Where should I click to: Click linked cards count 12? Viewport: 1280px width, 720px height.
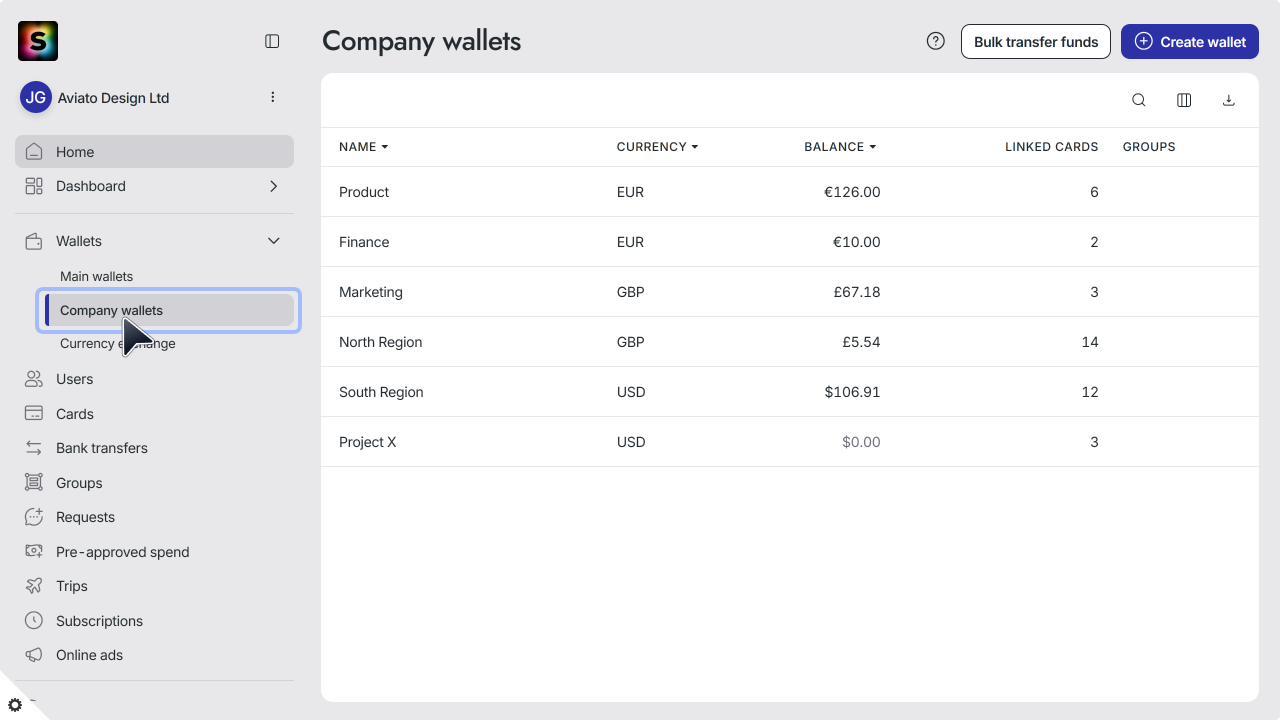pos(1090,392)
